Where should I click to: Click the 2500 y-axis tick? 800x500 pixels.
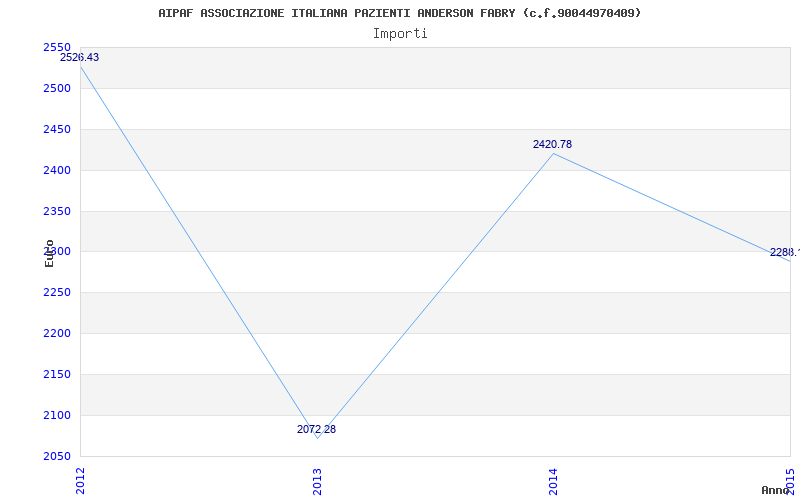point(57,88)
